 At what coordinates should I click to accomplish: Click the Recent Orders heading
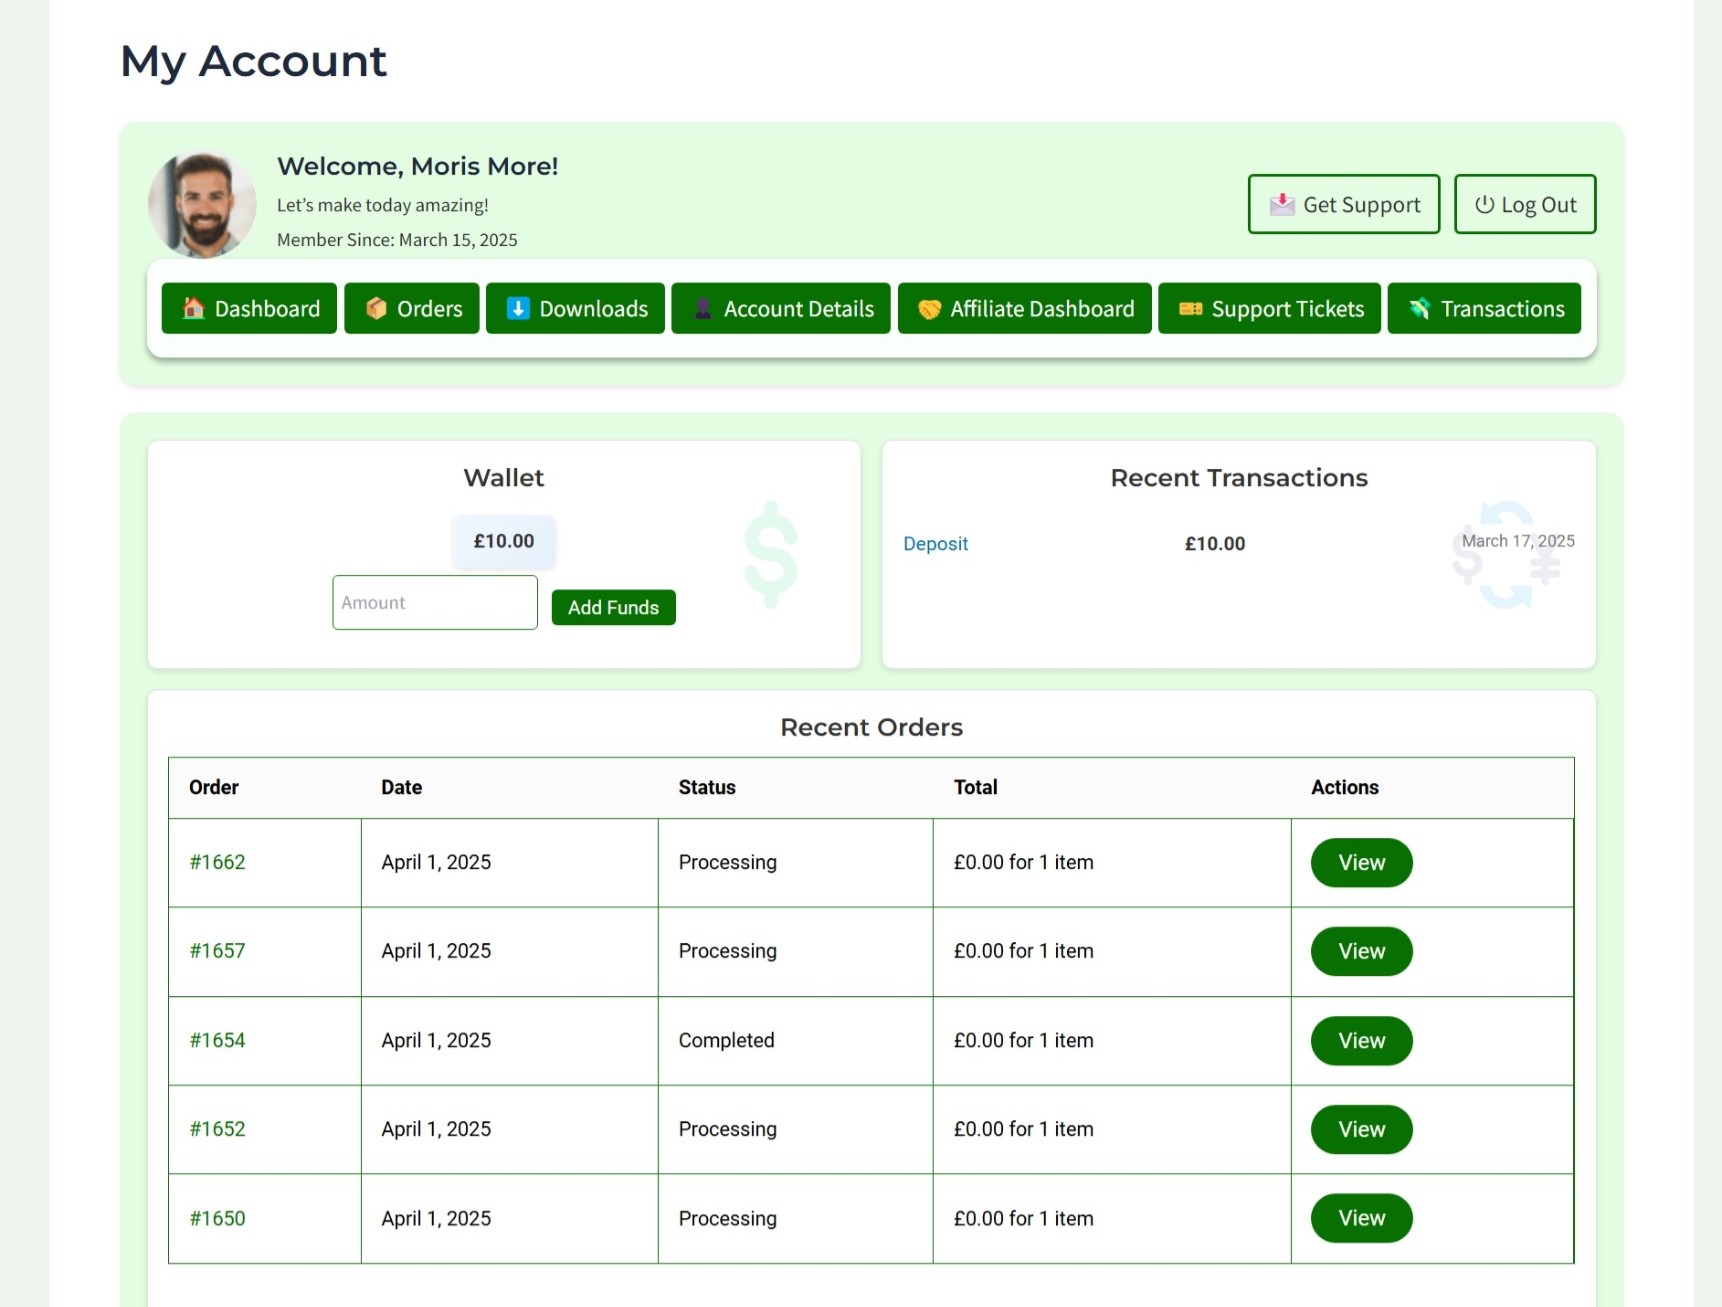[x=871, y=727]
